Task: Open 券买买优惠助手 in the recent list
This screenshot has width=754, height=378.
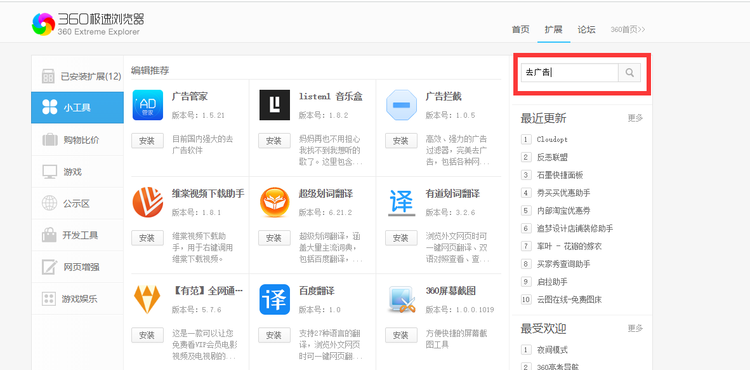Action: [563, 192]
